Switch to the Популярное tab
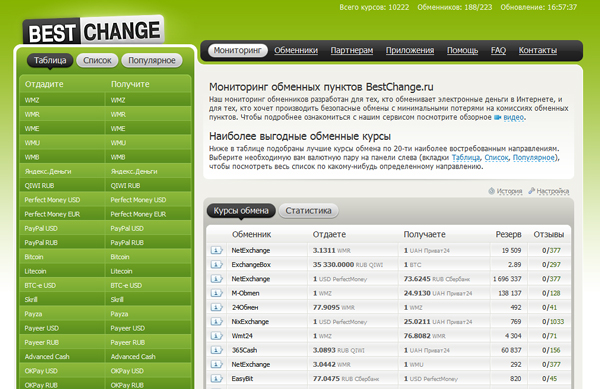This screenshot has width=600, height=389. point(152,60)
